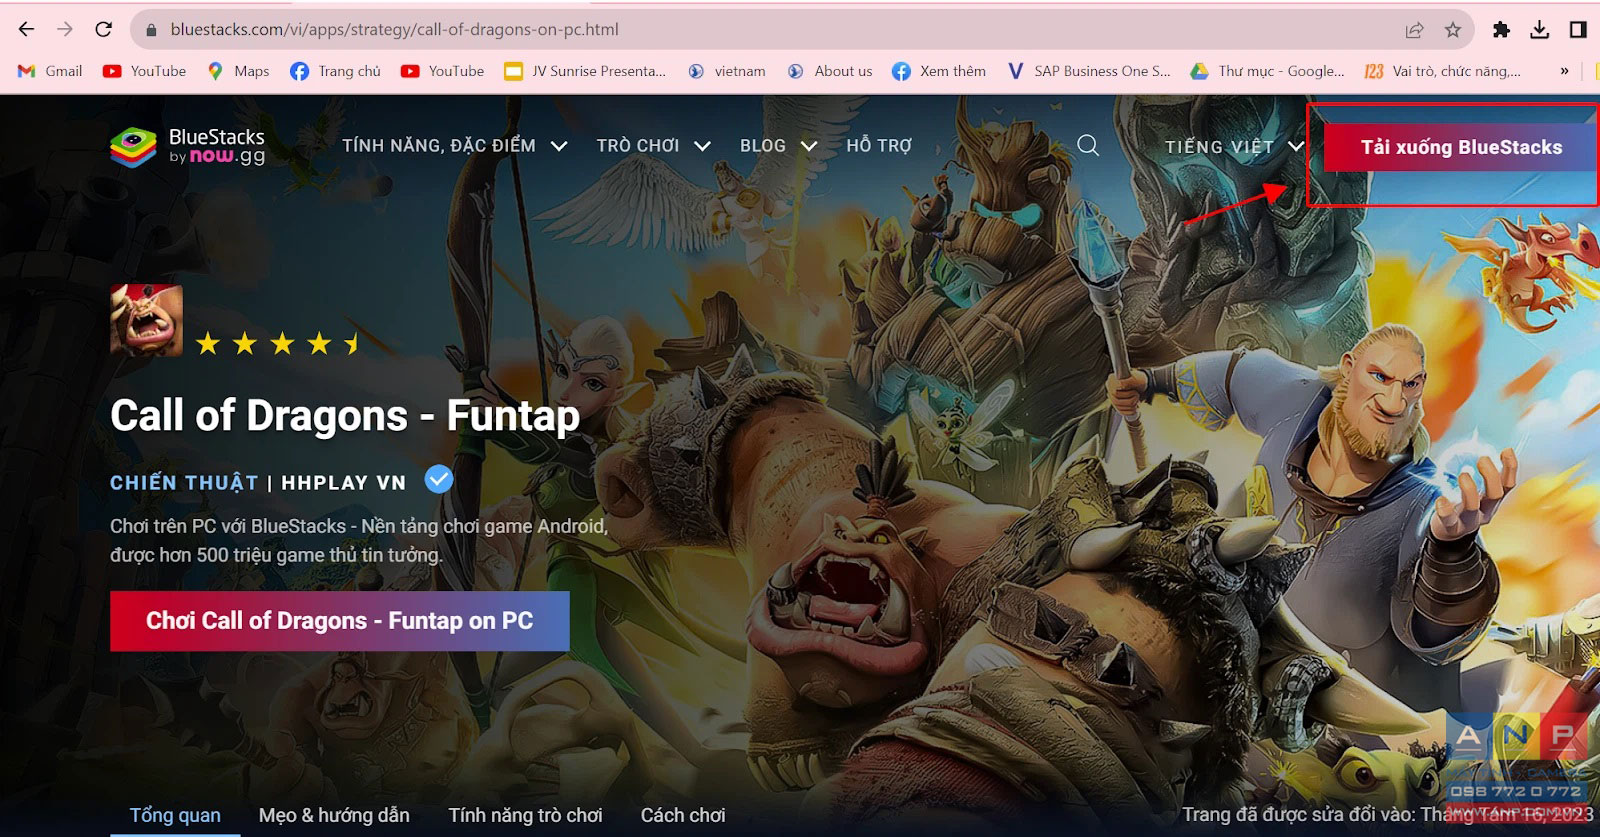Click the website search magnifier icon
The width and height of the screenshot is (1600, 837).
(1088, 146)
